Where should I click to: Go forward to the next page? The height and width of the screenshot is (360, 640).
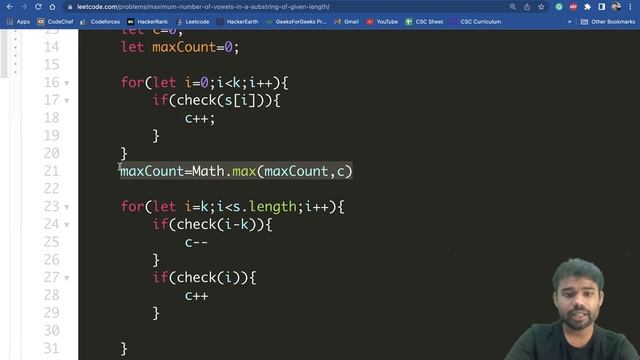click(x=24, y=7)
